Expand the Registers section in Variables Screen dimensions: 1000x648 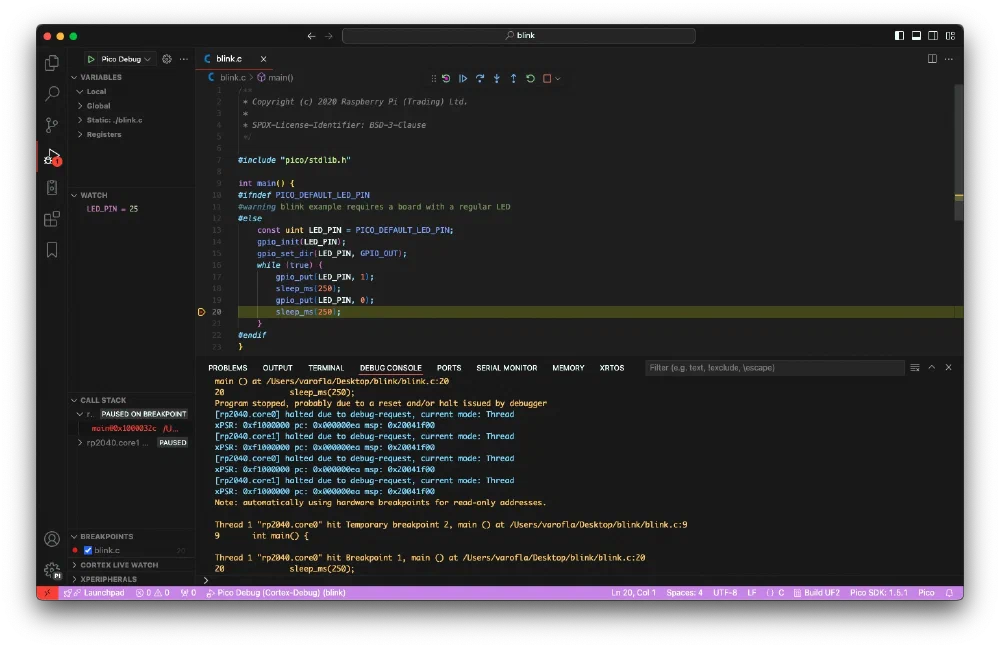103,134
